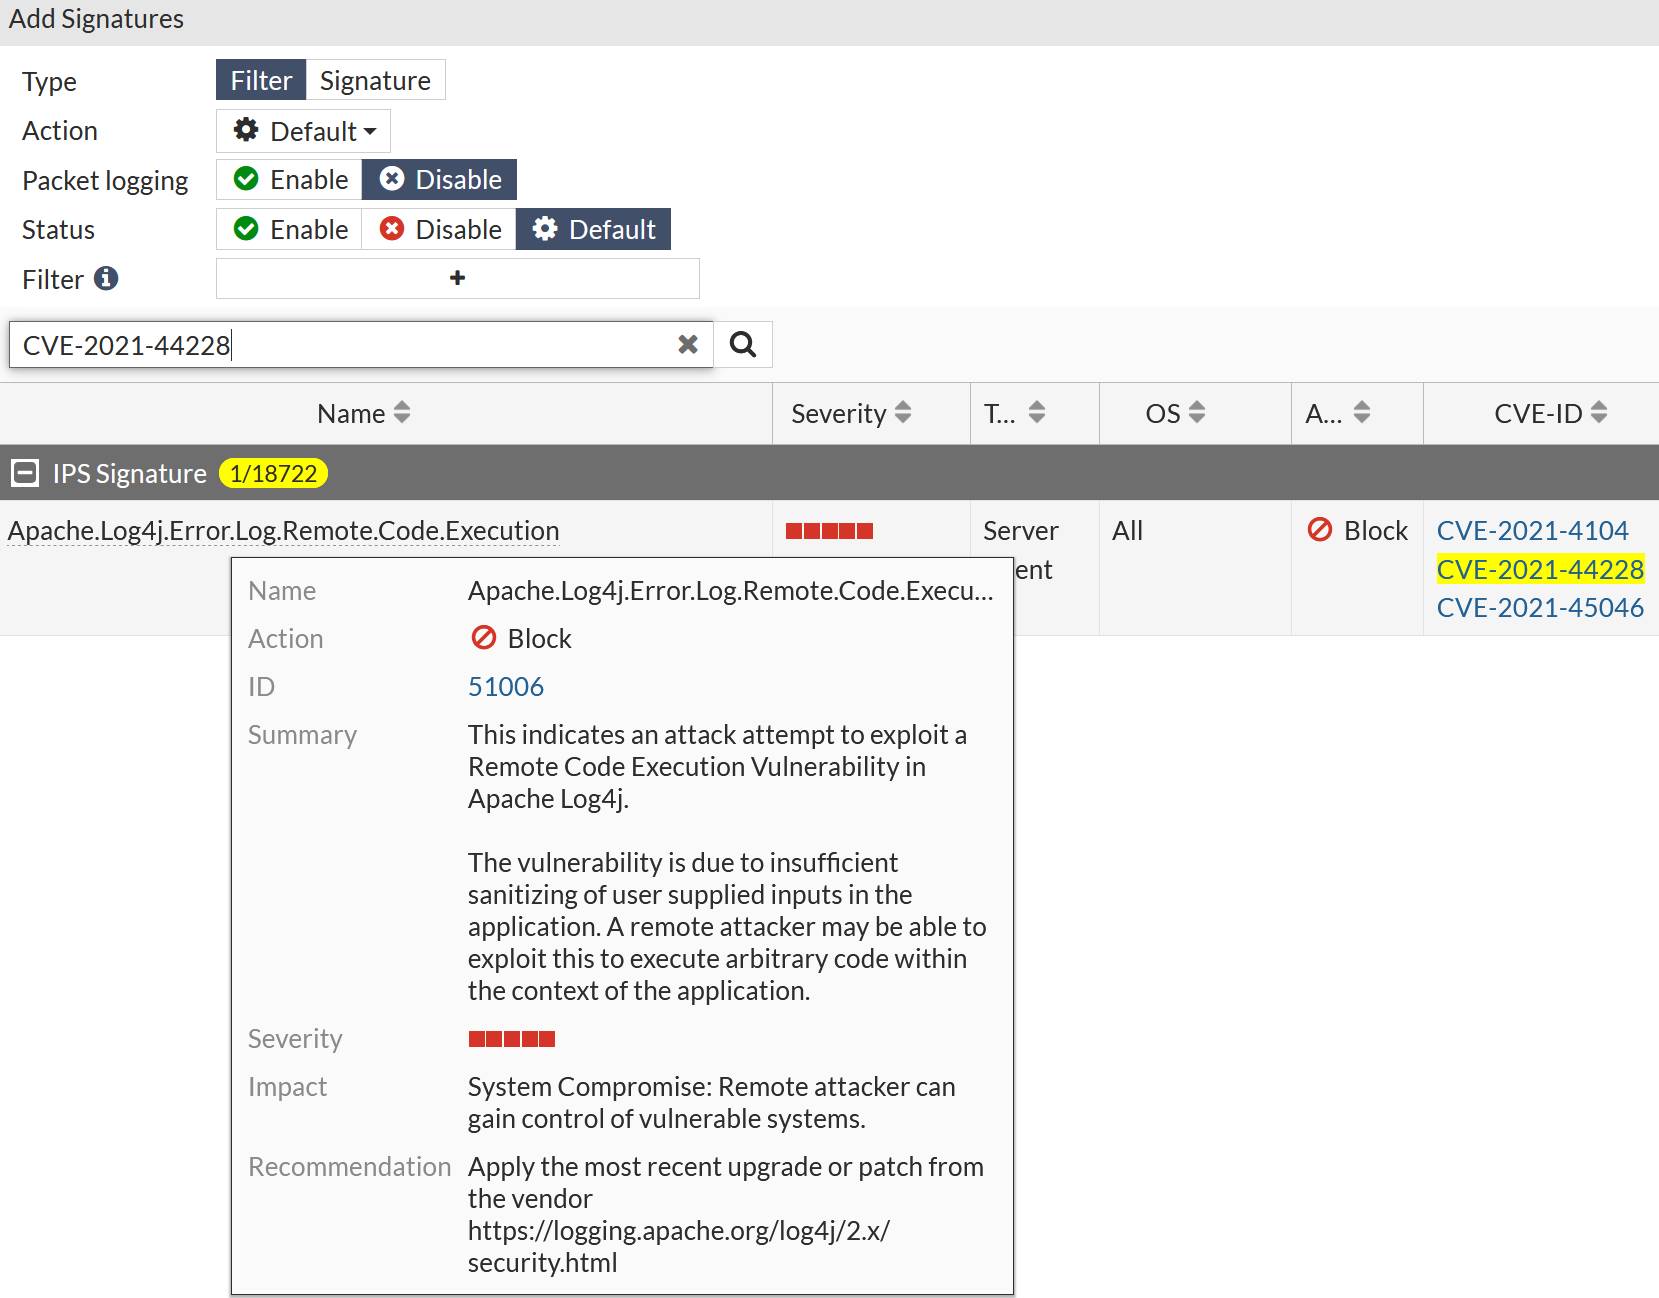Screen dimensions: 1659x1298
Task: Click the tooltip severity bar
Action: click(x=512, y=1039)
